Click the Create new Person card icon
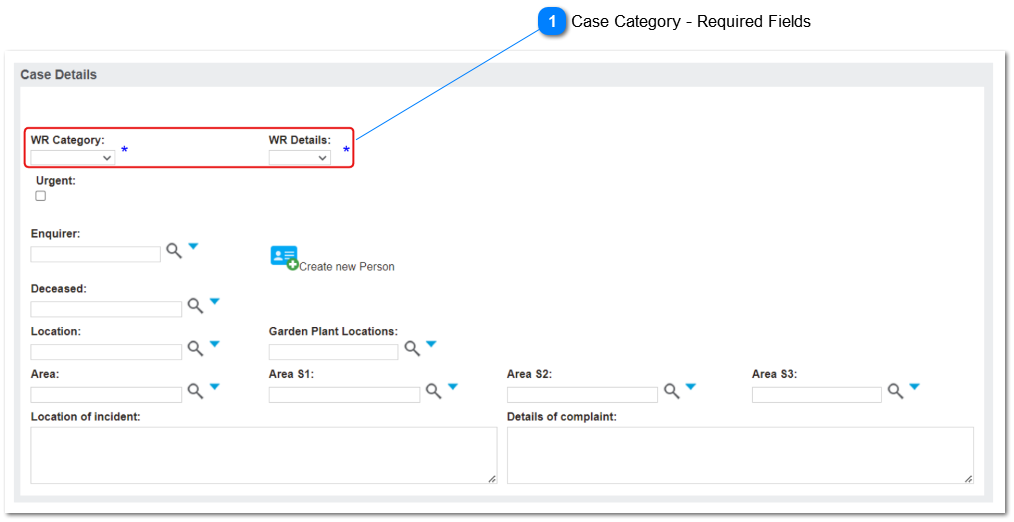Image resolution: width=1014 pixels, height=522 pixels. [x=285, y=257]
